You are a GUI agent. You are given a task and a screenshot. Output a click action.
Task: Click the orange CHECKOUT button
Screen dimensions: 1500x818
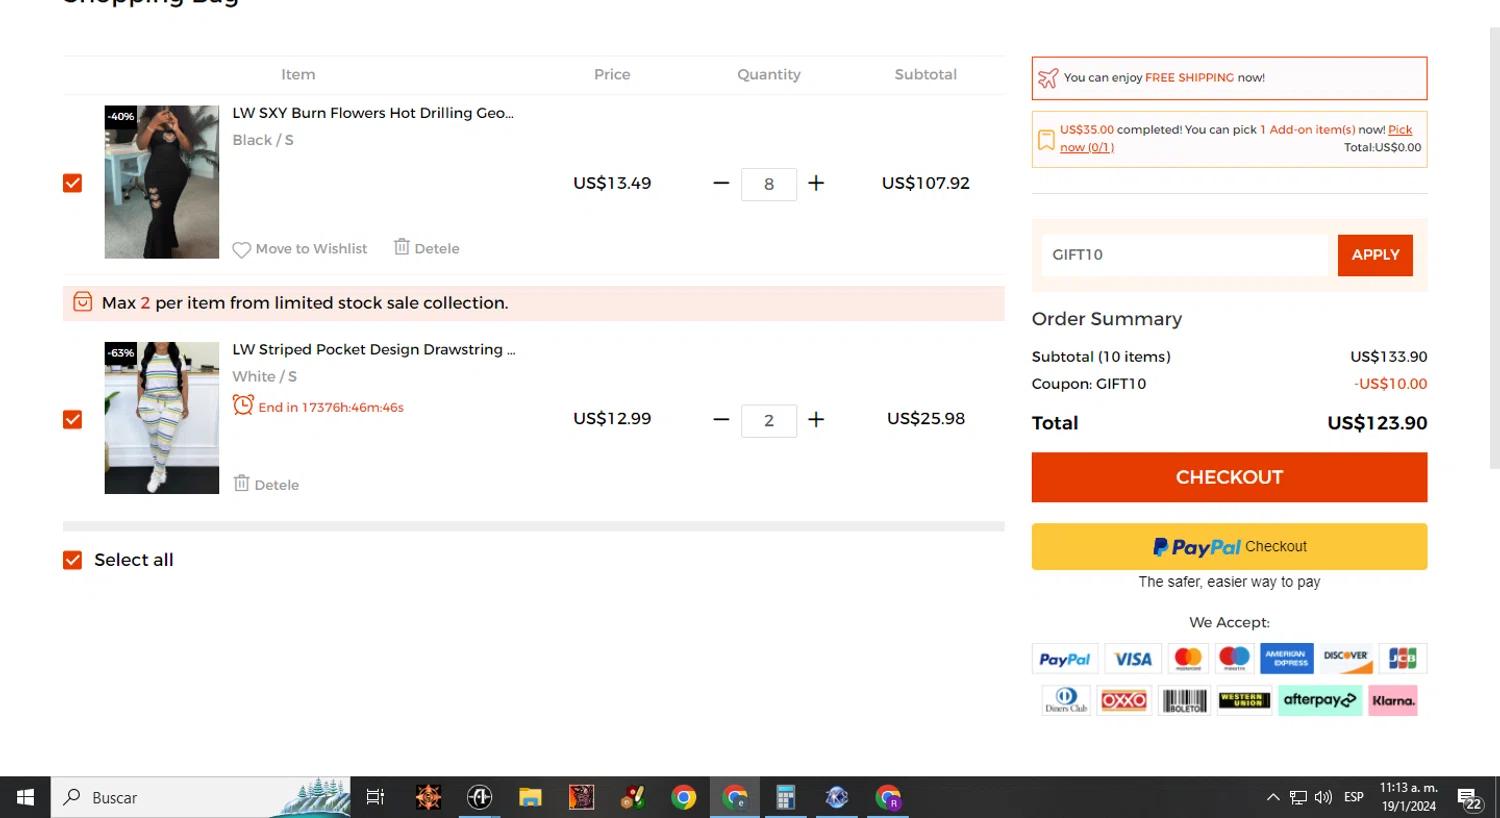click(1228, 477)
